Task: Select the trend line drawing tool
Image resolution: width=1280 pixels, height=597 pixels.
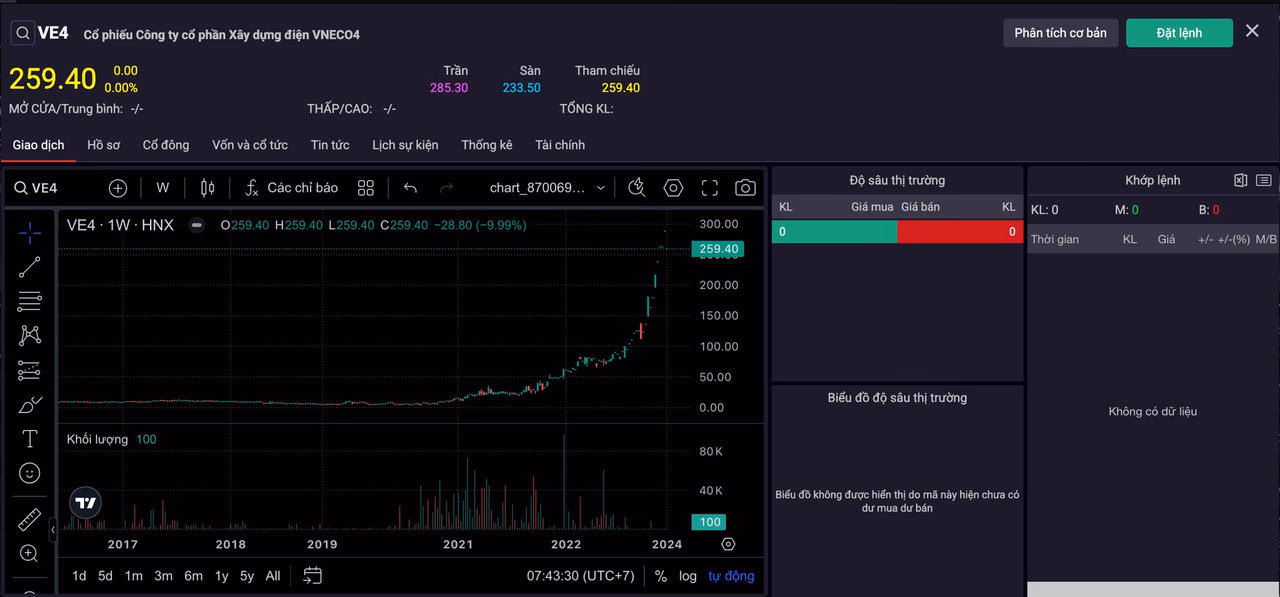Action: pyautogui.click(x=30, y=267)
